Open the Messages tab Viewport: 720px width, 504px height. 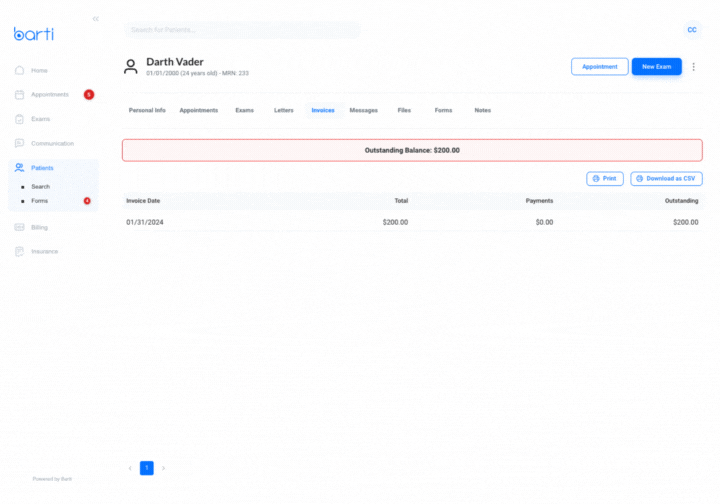tap(363, 110)
